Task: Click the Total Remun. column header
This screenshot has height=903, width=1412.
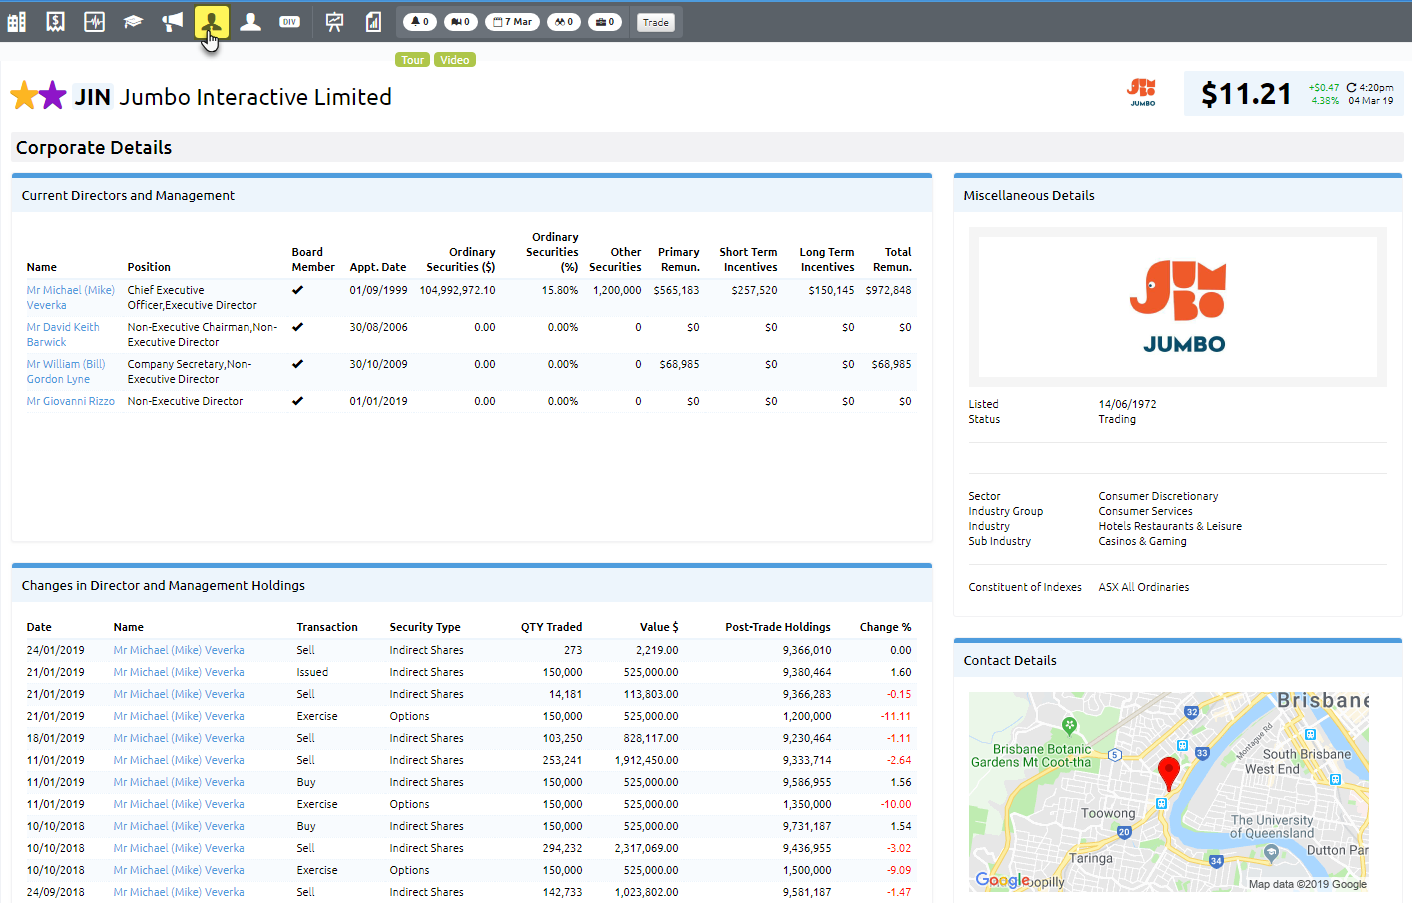Action: 892,260
